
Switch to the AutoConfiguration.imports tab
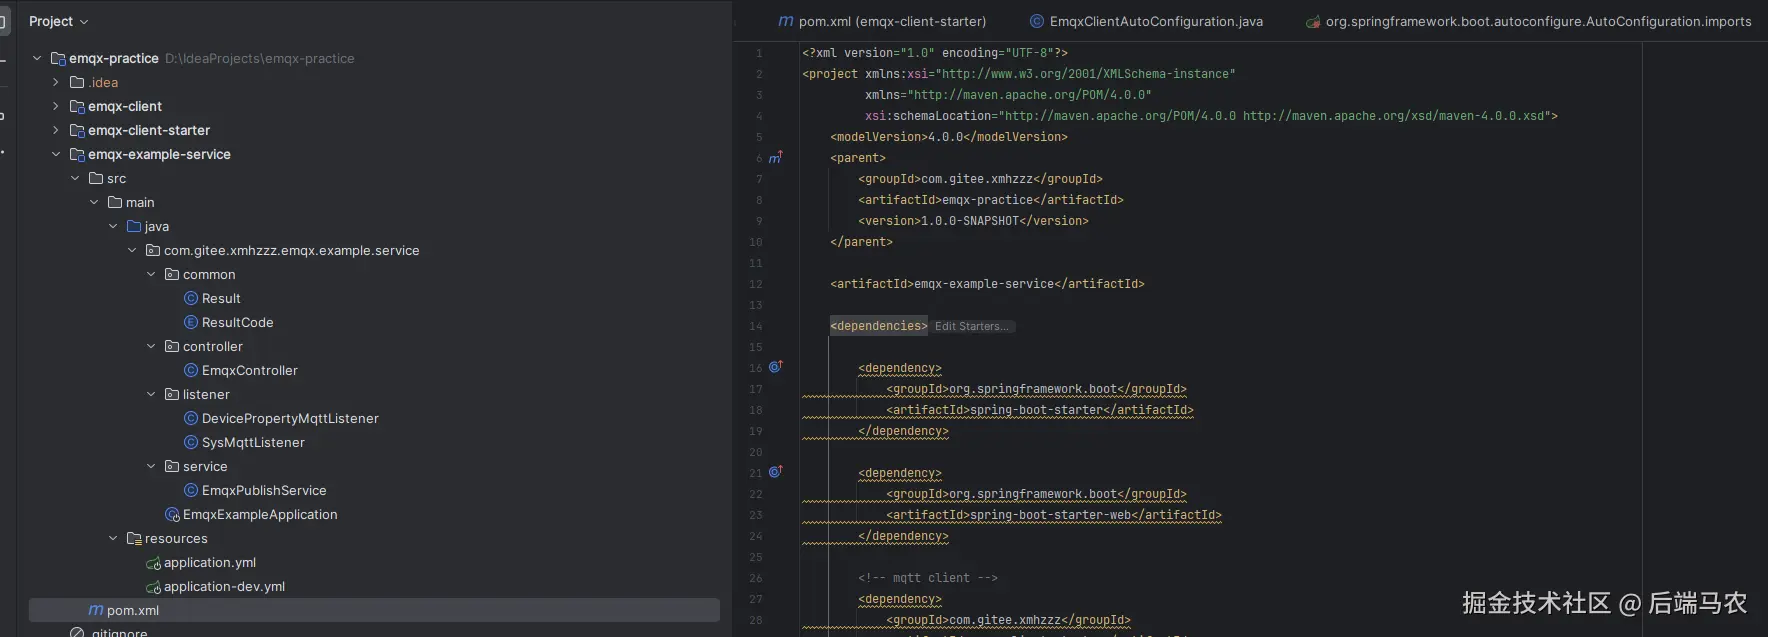click(1528, 21)
